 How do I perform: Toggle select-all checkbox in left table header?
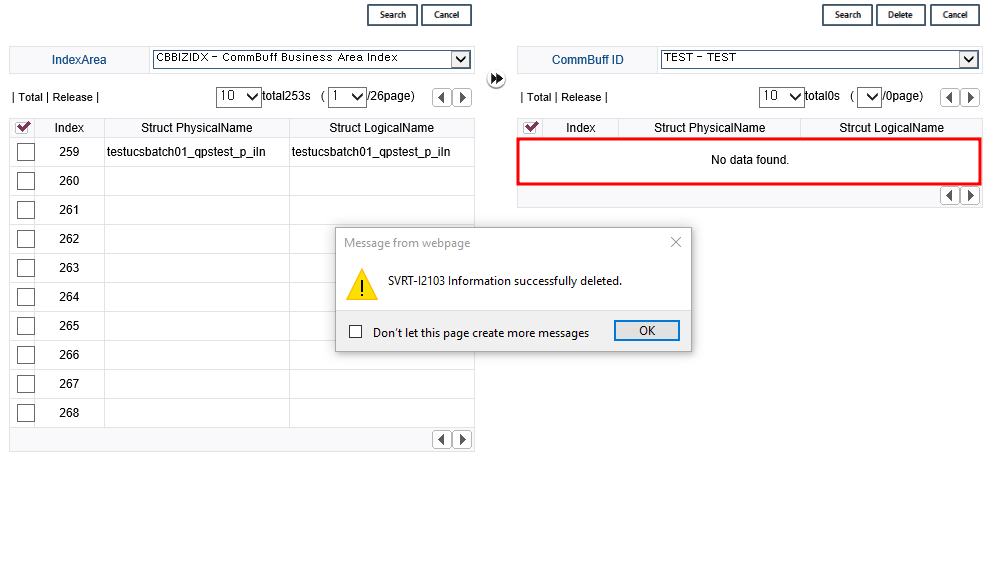[24, 128]
